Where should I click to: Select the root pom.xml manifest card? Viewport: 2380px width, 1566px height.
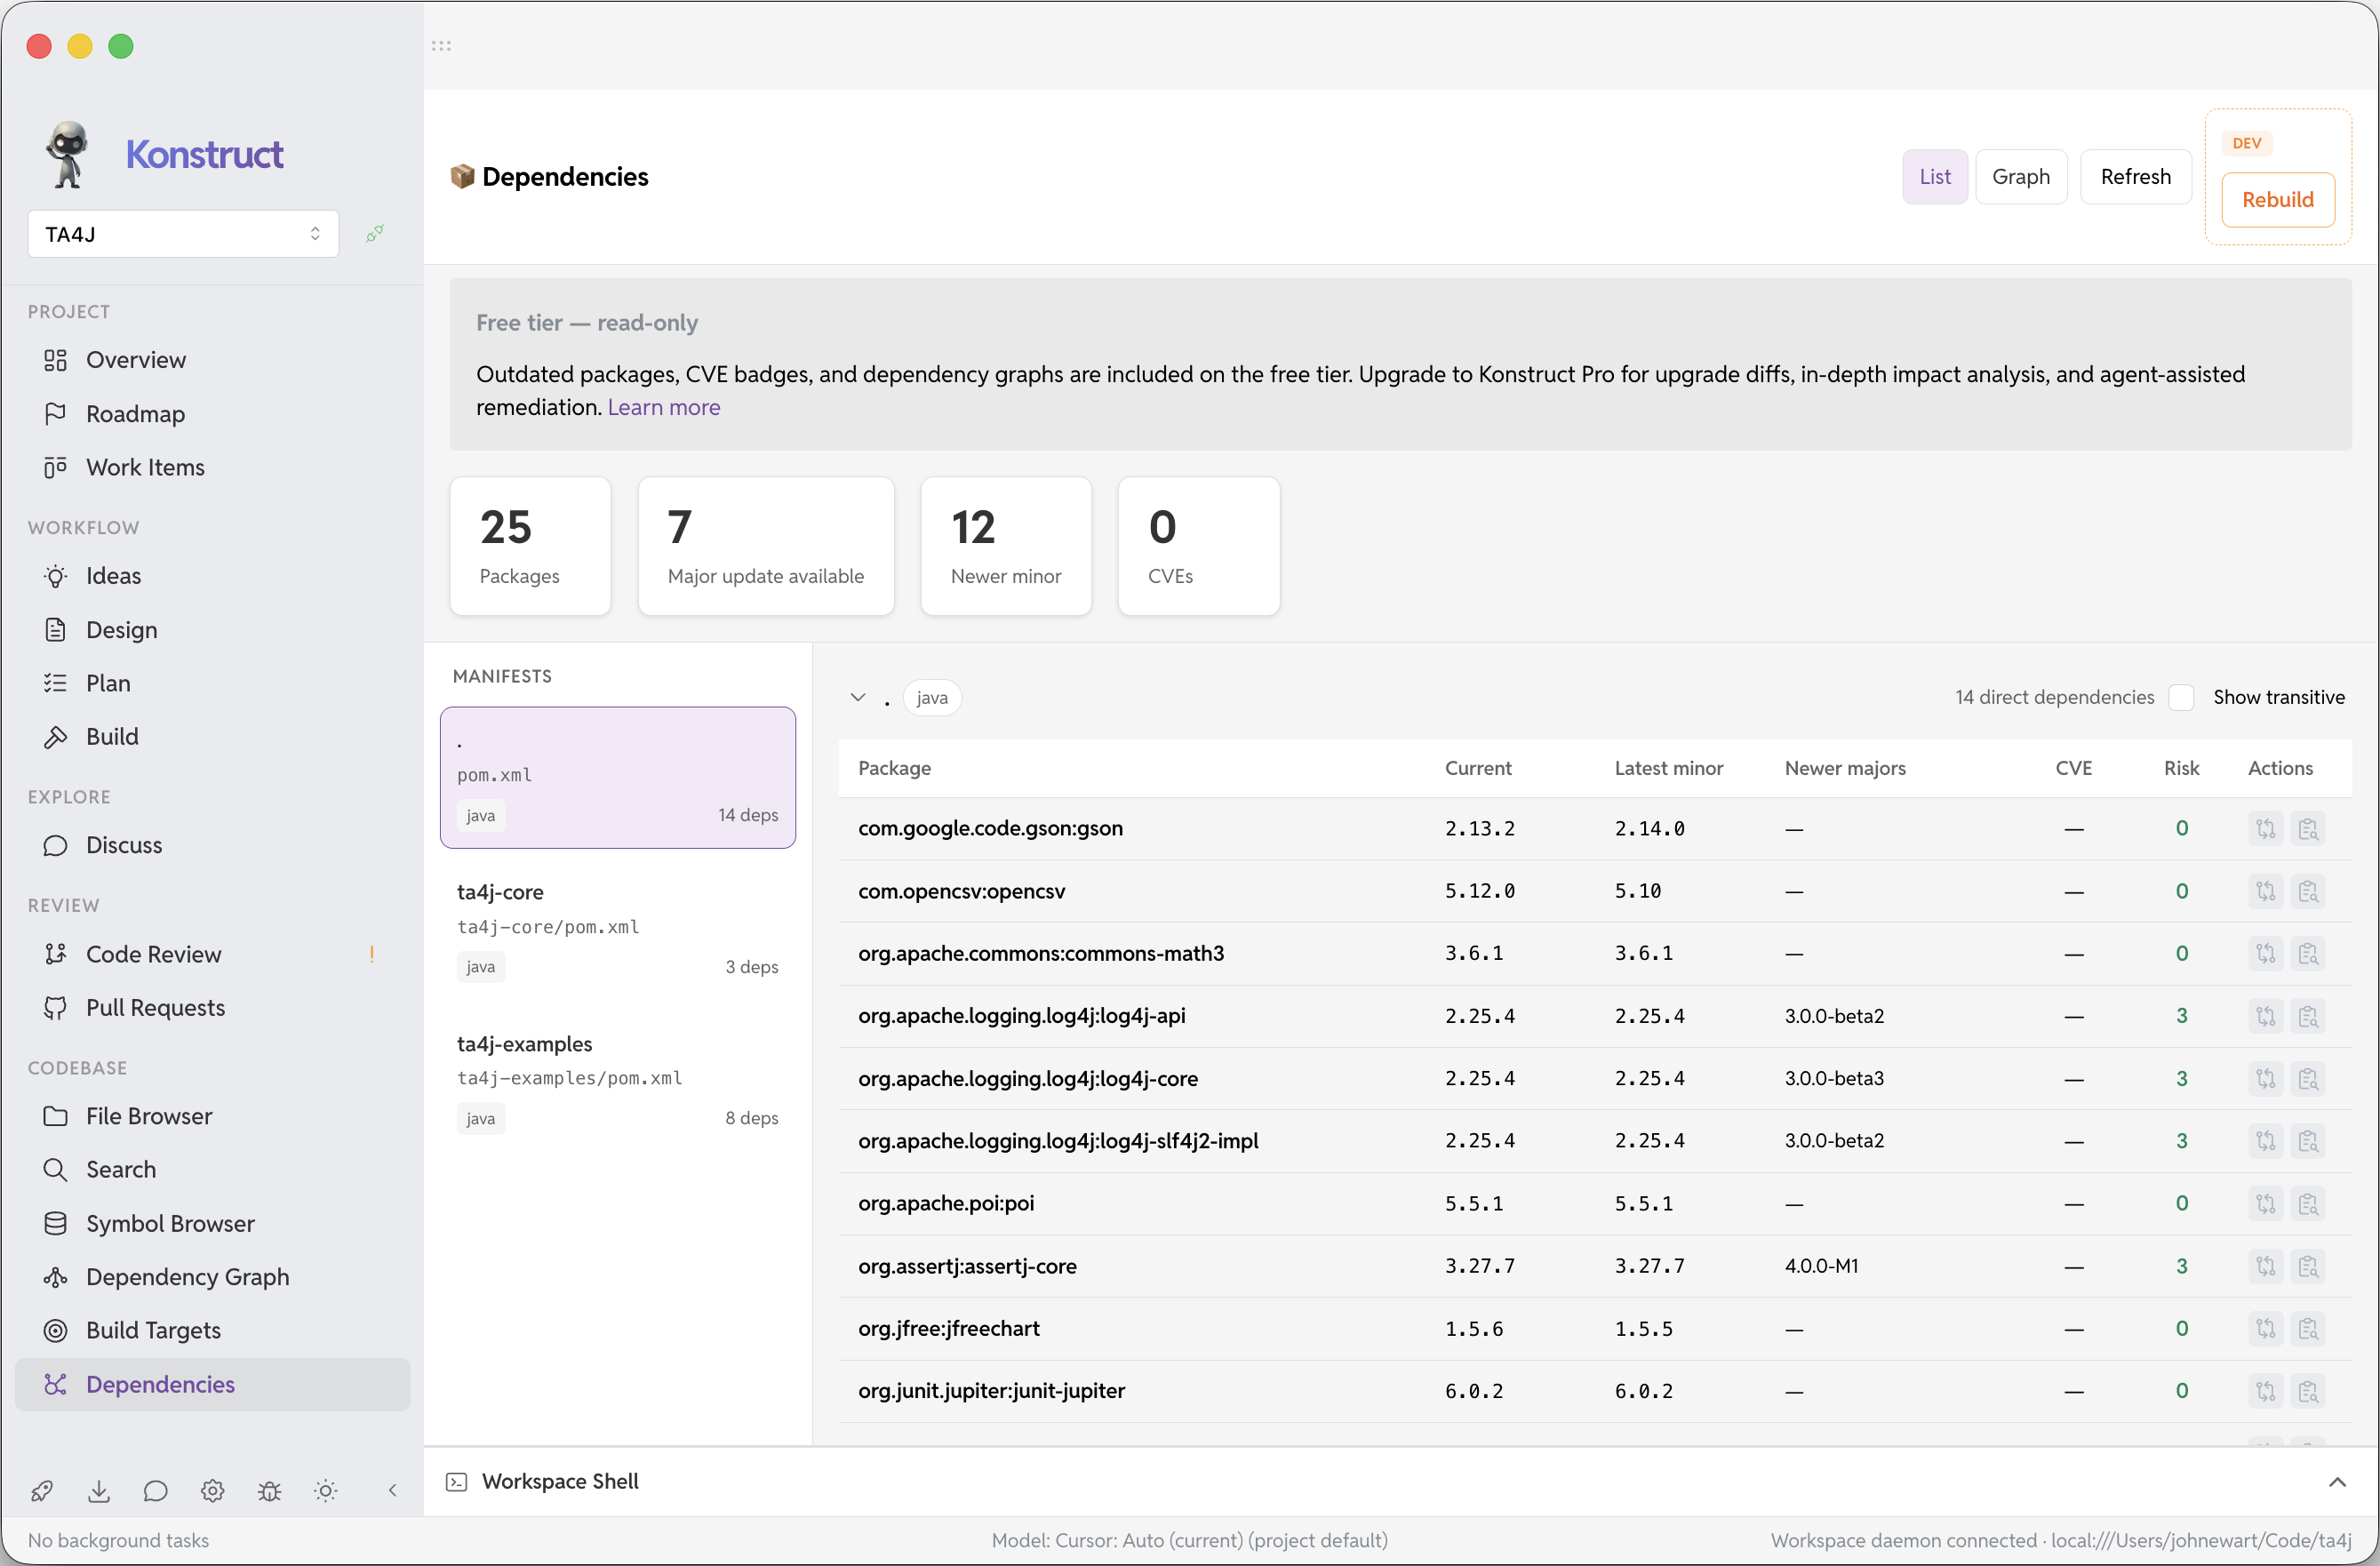coord(617,778)
